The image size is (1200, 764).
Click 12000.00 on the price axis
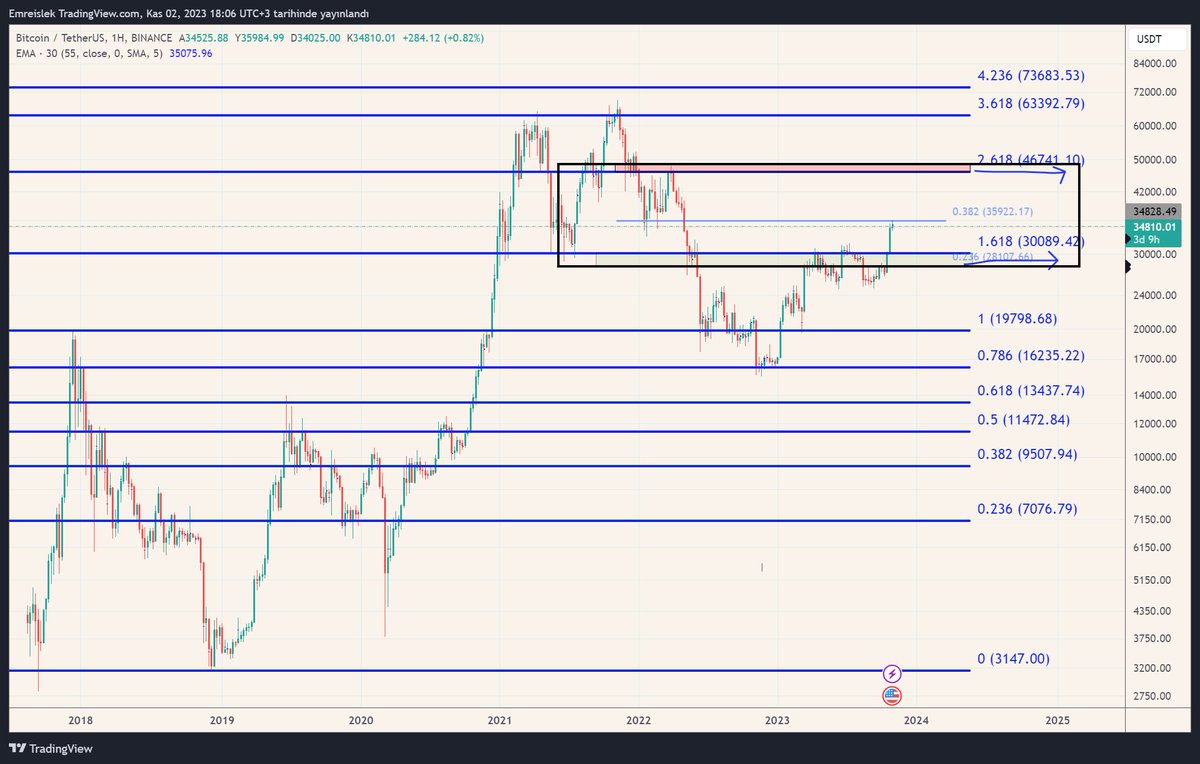[1157, 424]
